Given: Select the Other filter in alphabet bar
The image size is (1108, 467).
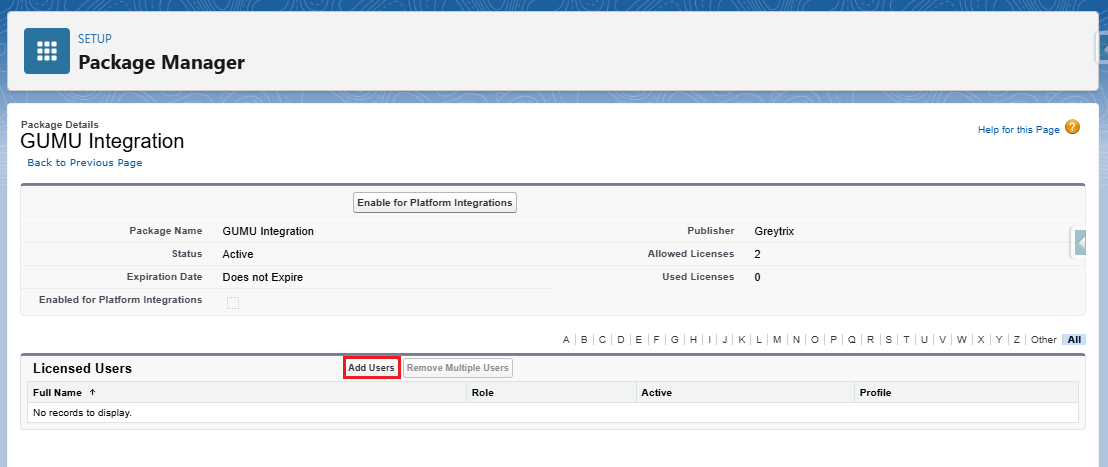Looking at the screenshot, I should [x=1044, y=340].
